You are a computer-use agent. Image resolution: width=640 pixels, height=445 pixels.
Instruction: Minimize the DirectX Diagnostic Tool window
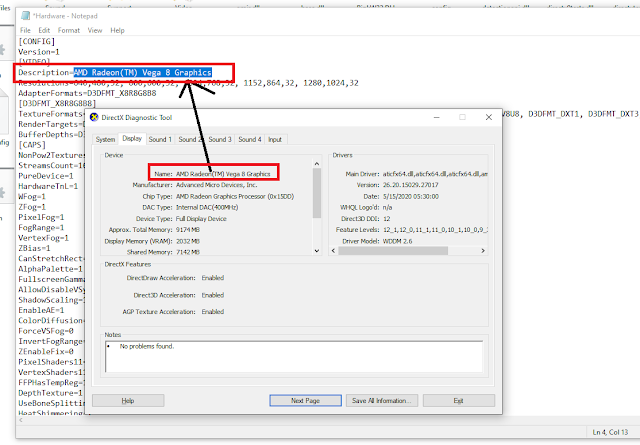click(x=436, y=117)
